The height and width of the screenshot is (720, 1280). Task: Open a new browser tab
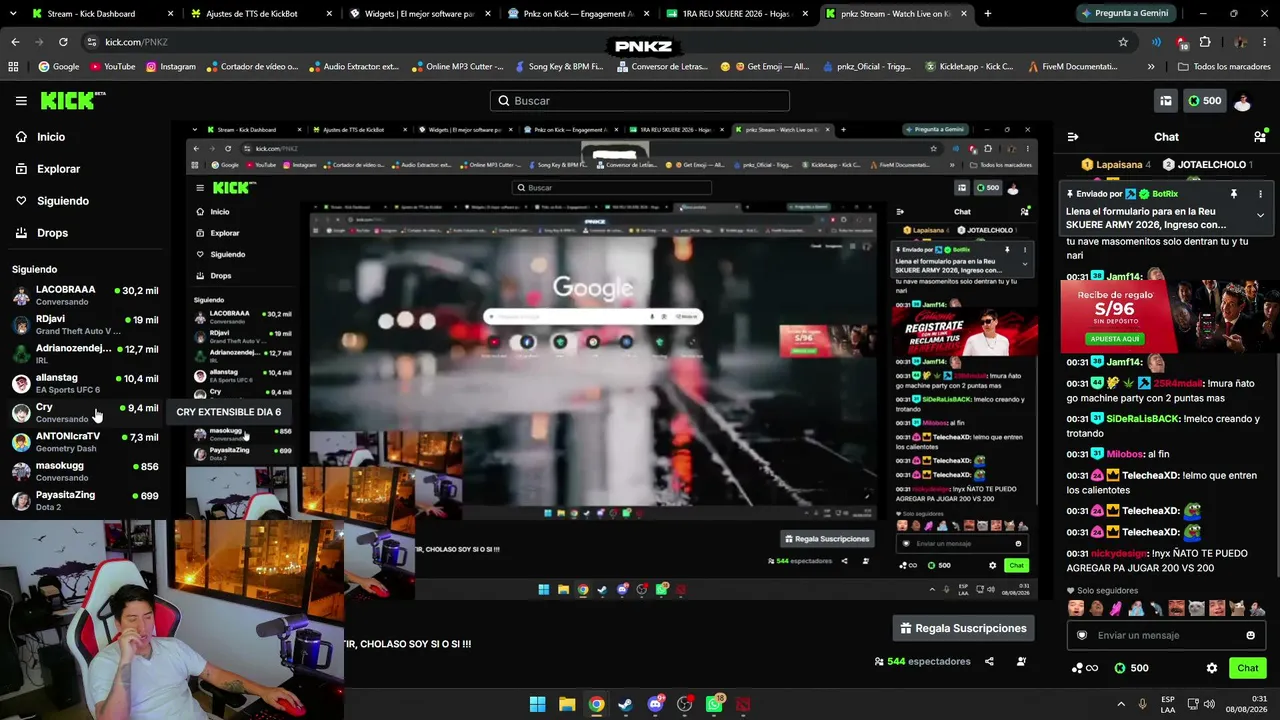coord(988,14)
